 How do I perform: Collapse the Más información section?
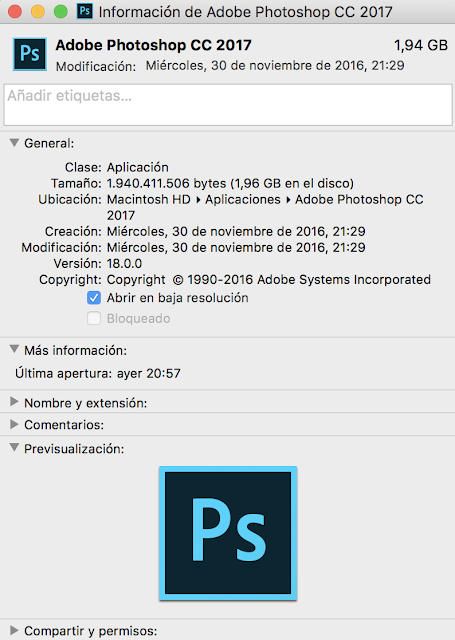14,350
